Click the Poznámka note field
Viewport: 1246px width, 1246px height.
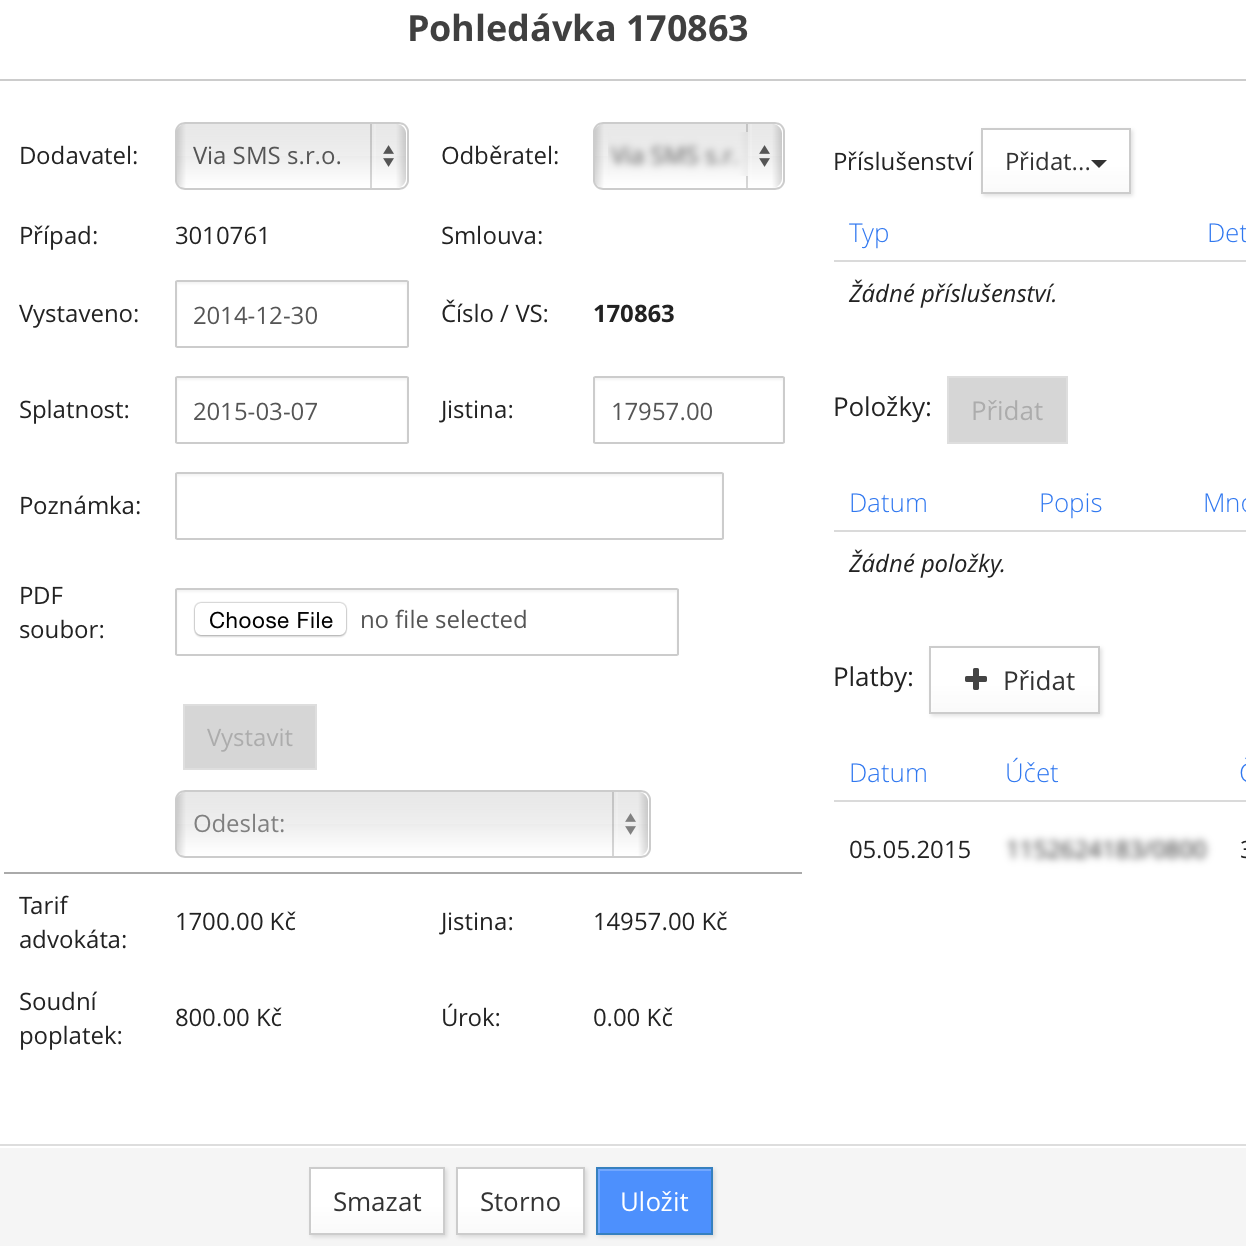(x=449, y=506)
